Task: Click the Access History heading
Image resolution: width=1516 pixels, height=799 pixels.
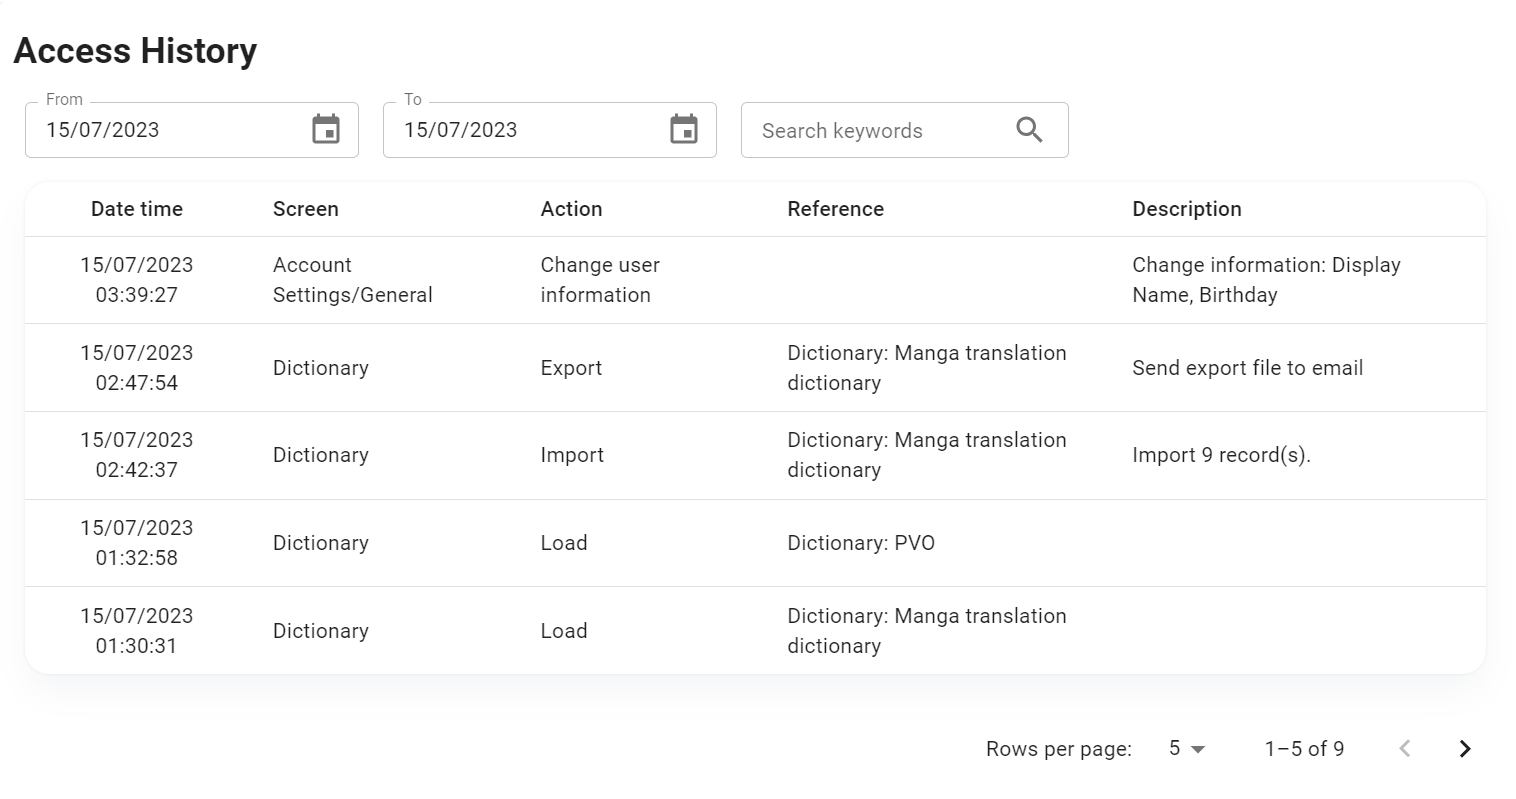Action: pyautogui.click(x=135, y=50)
